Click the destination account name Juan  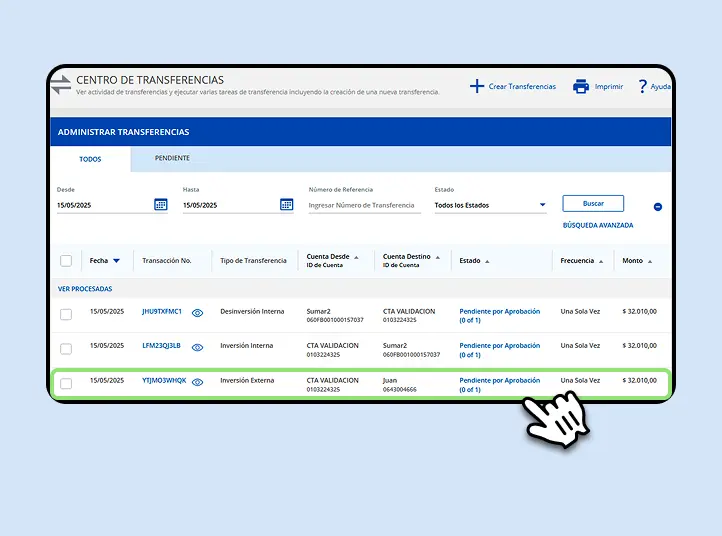390,380
